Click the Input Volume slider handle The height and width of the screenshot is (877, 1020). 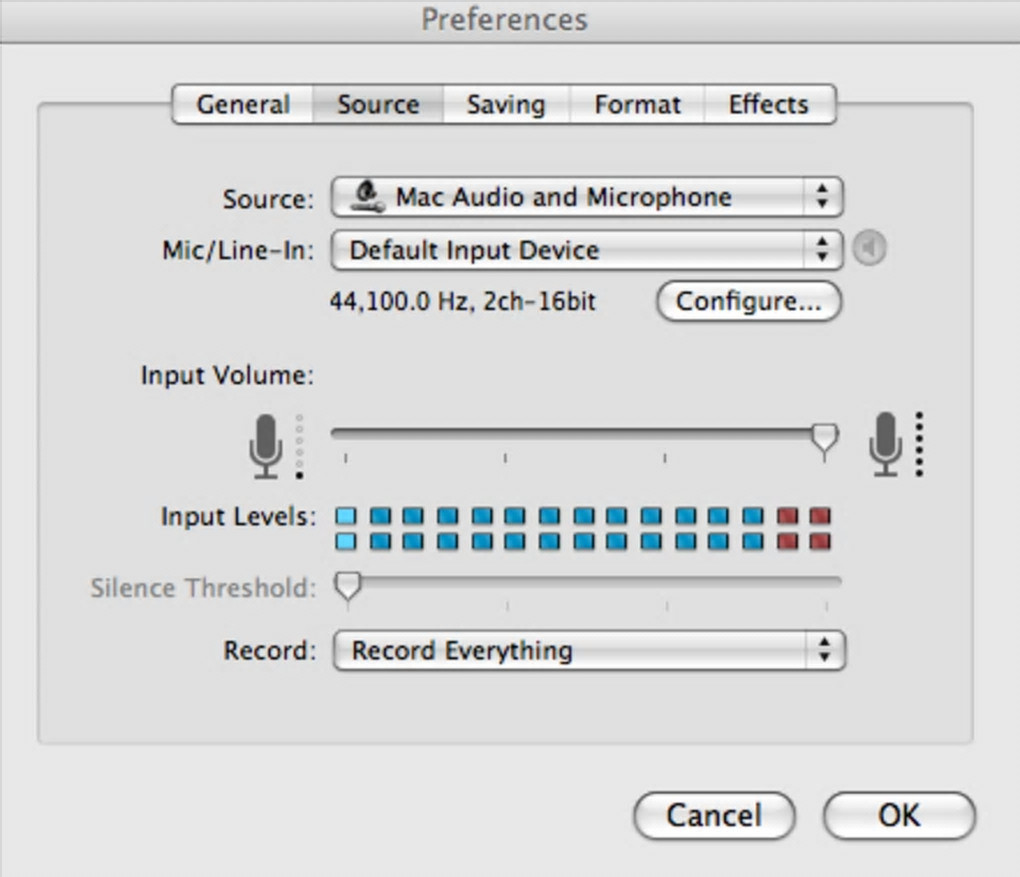[x=824, y=438]
